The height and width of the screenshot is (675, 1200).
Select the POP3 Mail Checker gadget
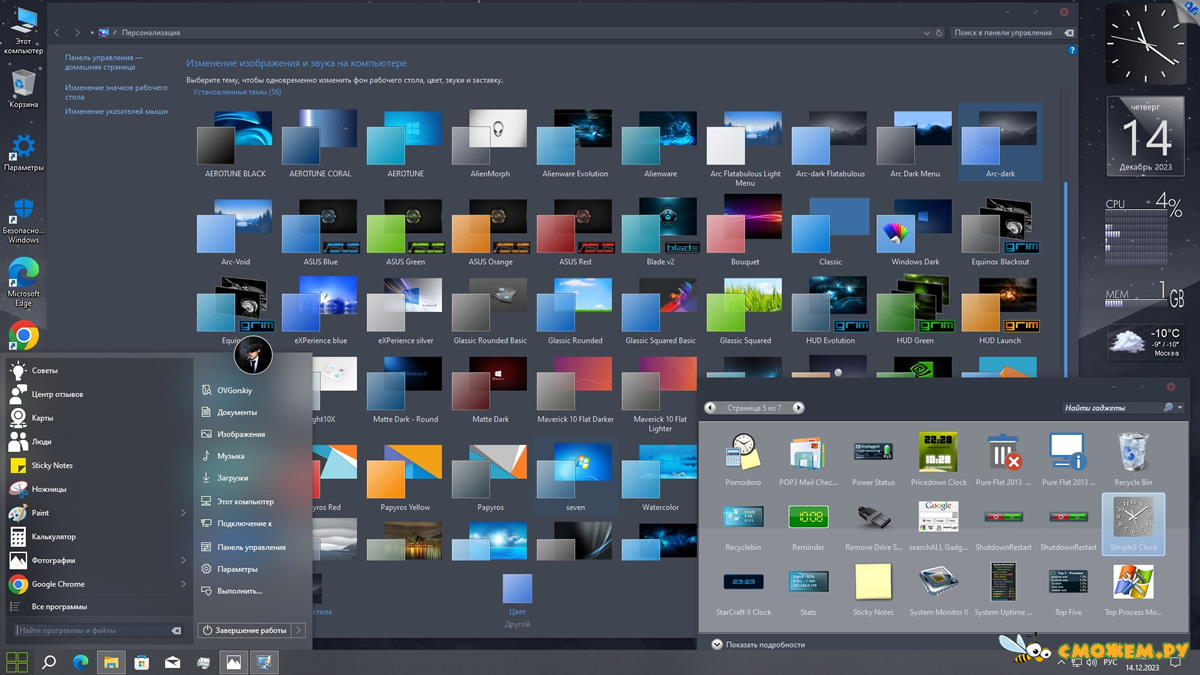pyautogui.click(x=808, y=460)
